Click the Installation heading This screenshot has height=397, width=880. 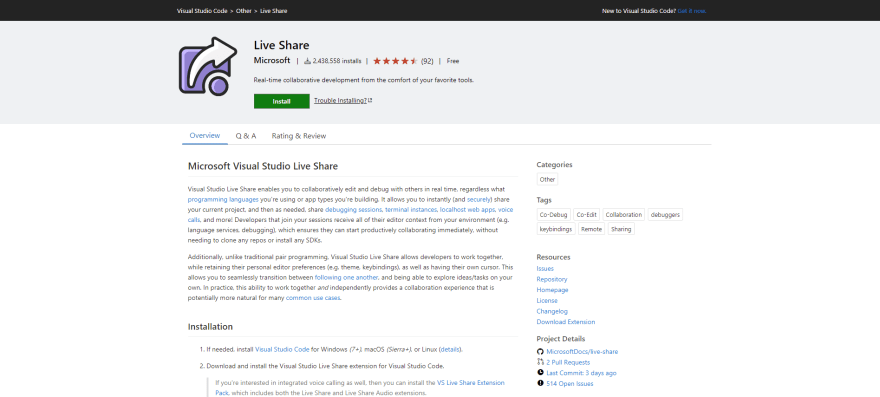coord(210,327)
